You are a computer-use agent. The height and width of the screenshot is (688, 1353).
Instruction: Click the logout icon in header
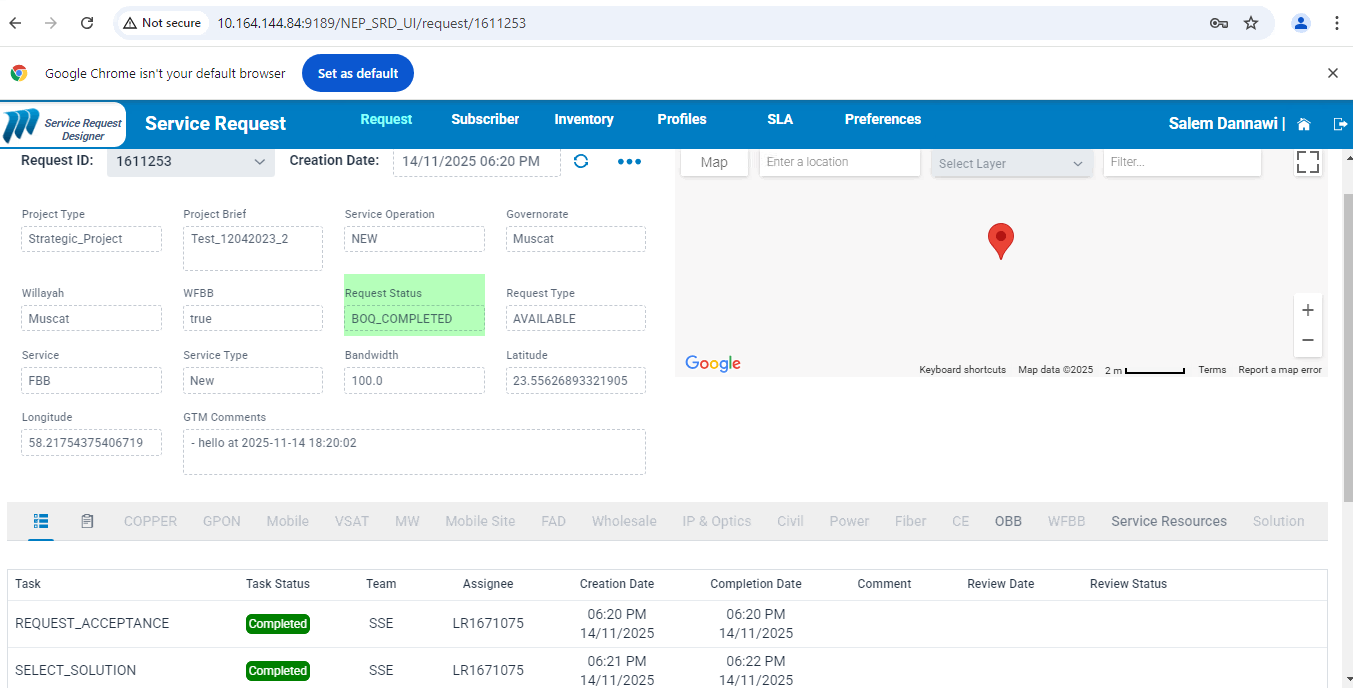point(1340,124)
